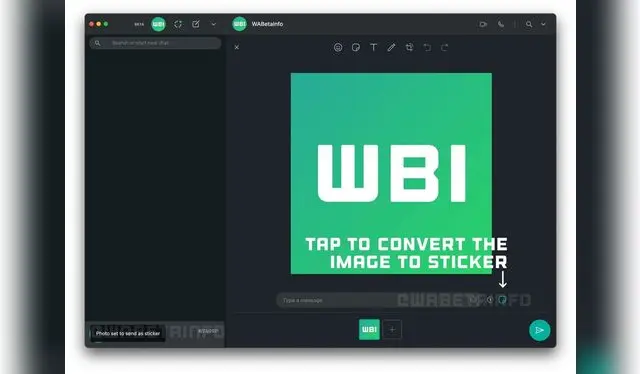
Task: Open the crop and rotate tool
Action: (409, 47)
